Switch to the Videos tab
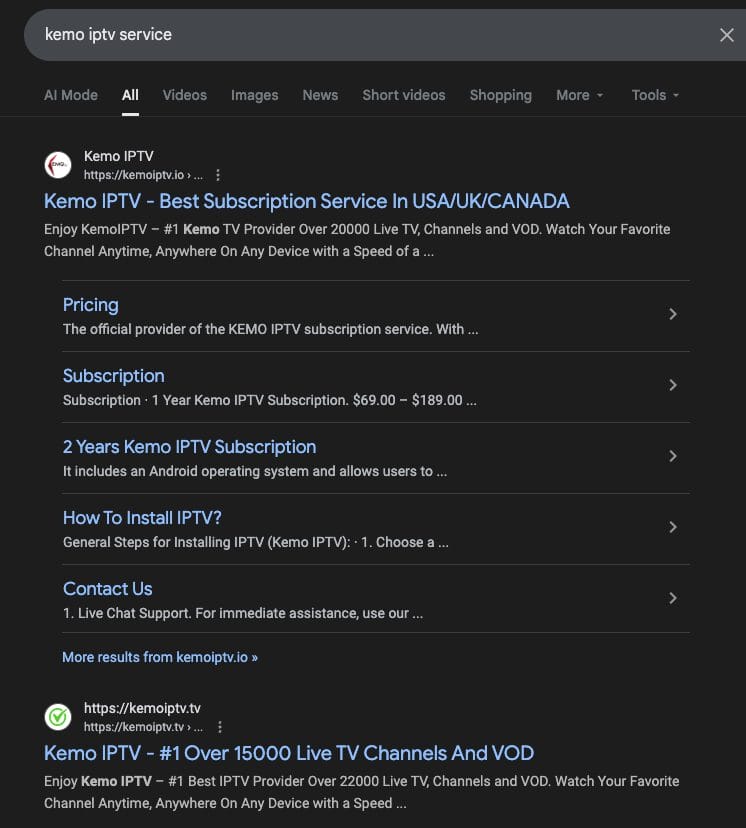This screenshot has width=746, height=828. (x=184, y=95)
